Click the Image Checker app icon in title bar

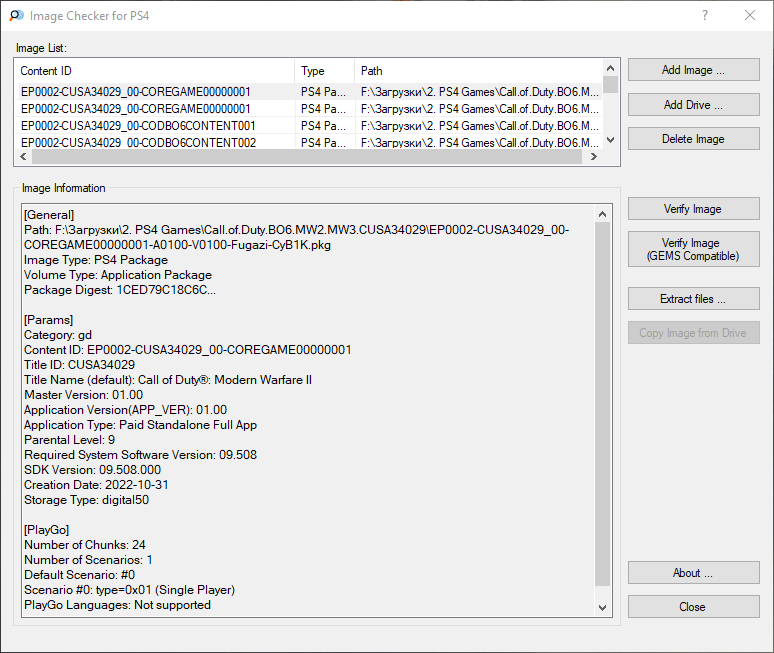tap(16, 15)
